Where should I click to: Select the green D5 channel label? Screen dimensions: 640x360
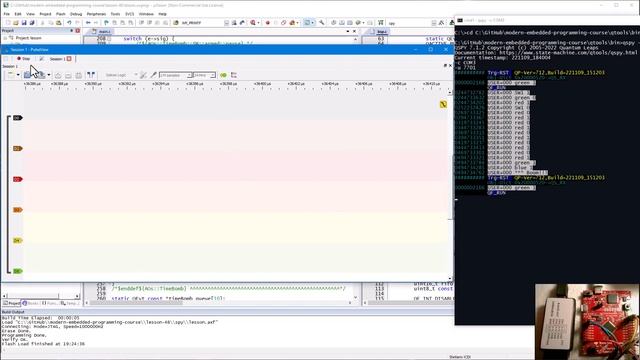tap(18, 271)
